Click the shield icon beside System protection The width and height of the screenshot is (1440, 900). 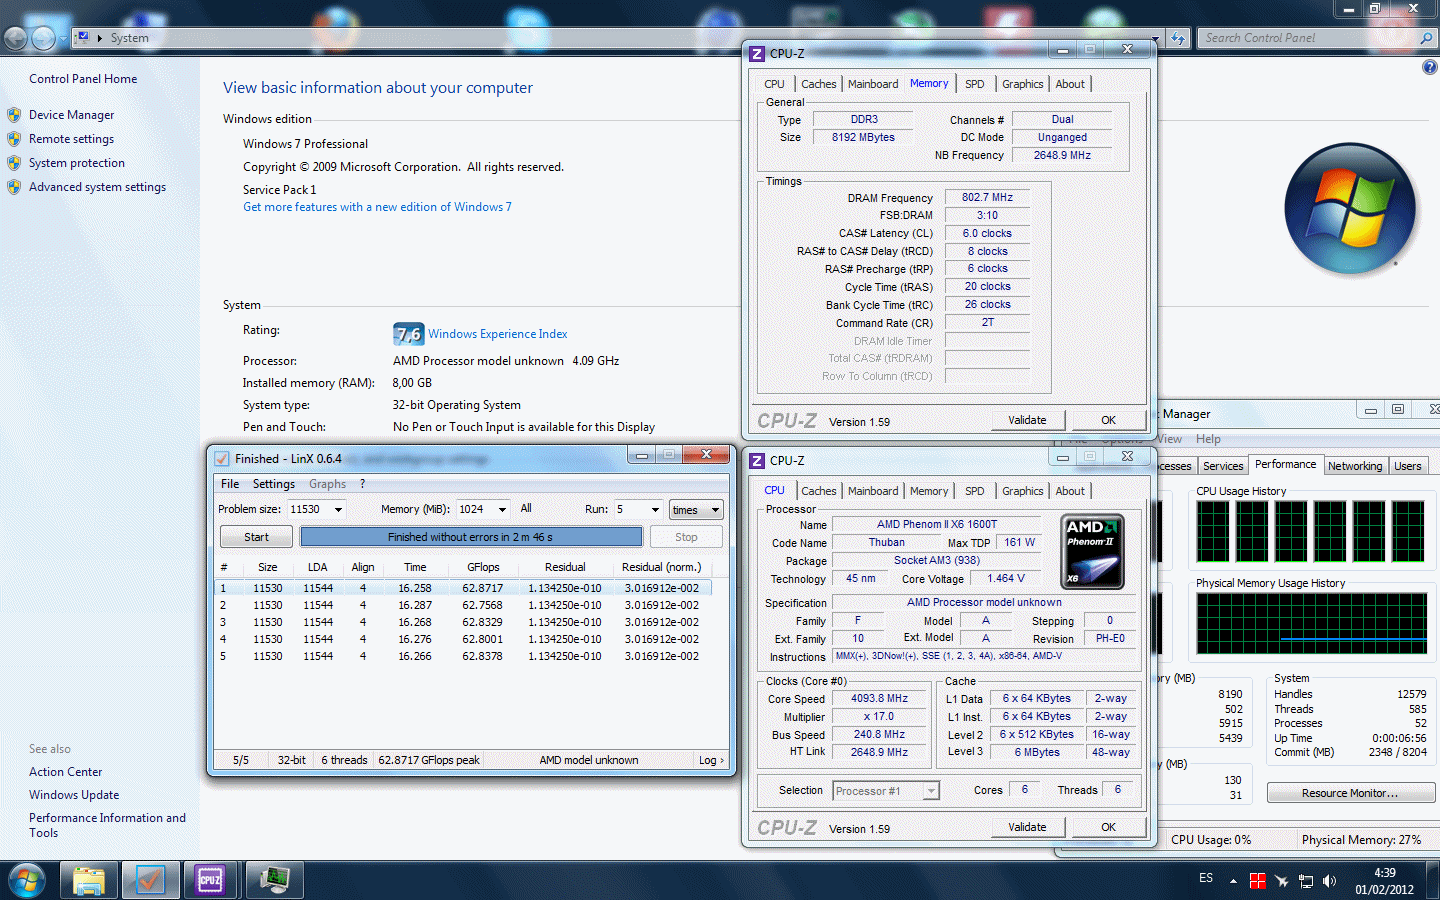14,163
